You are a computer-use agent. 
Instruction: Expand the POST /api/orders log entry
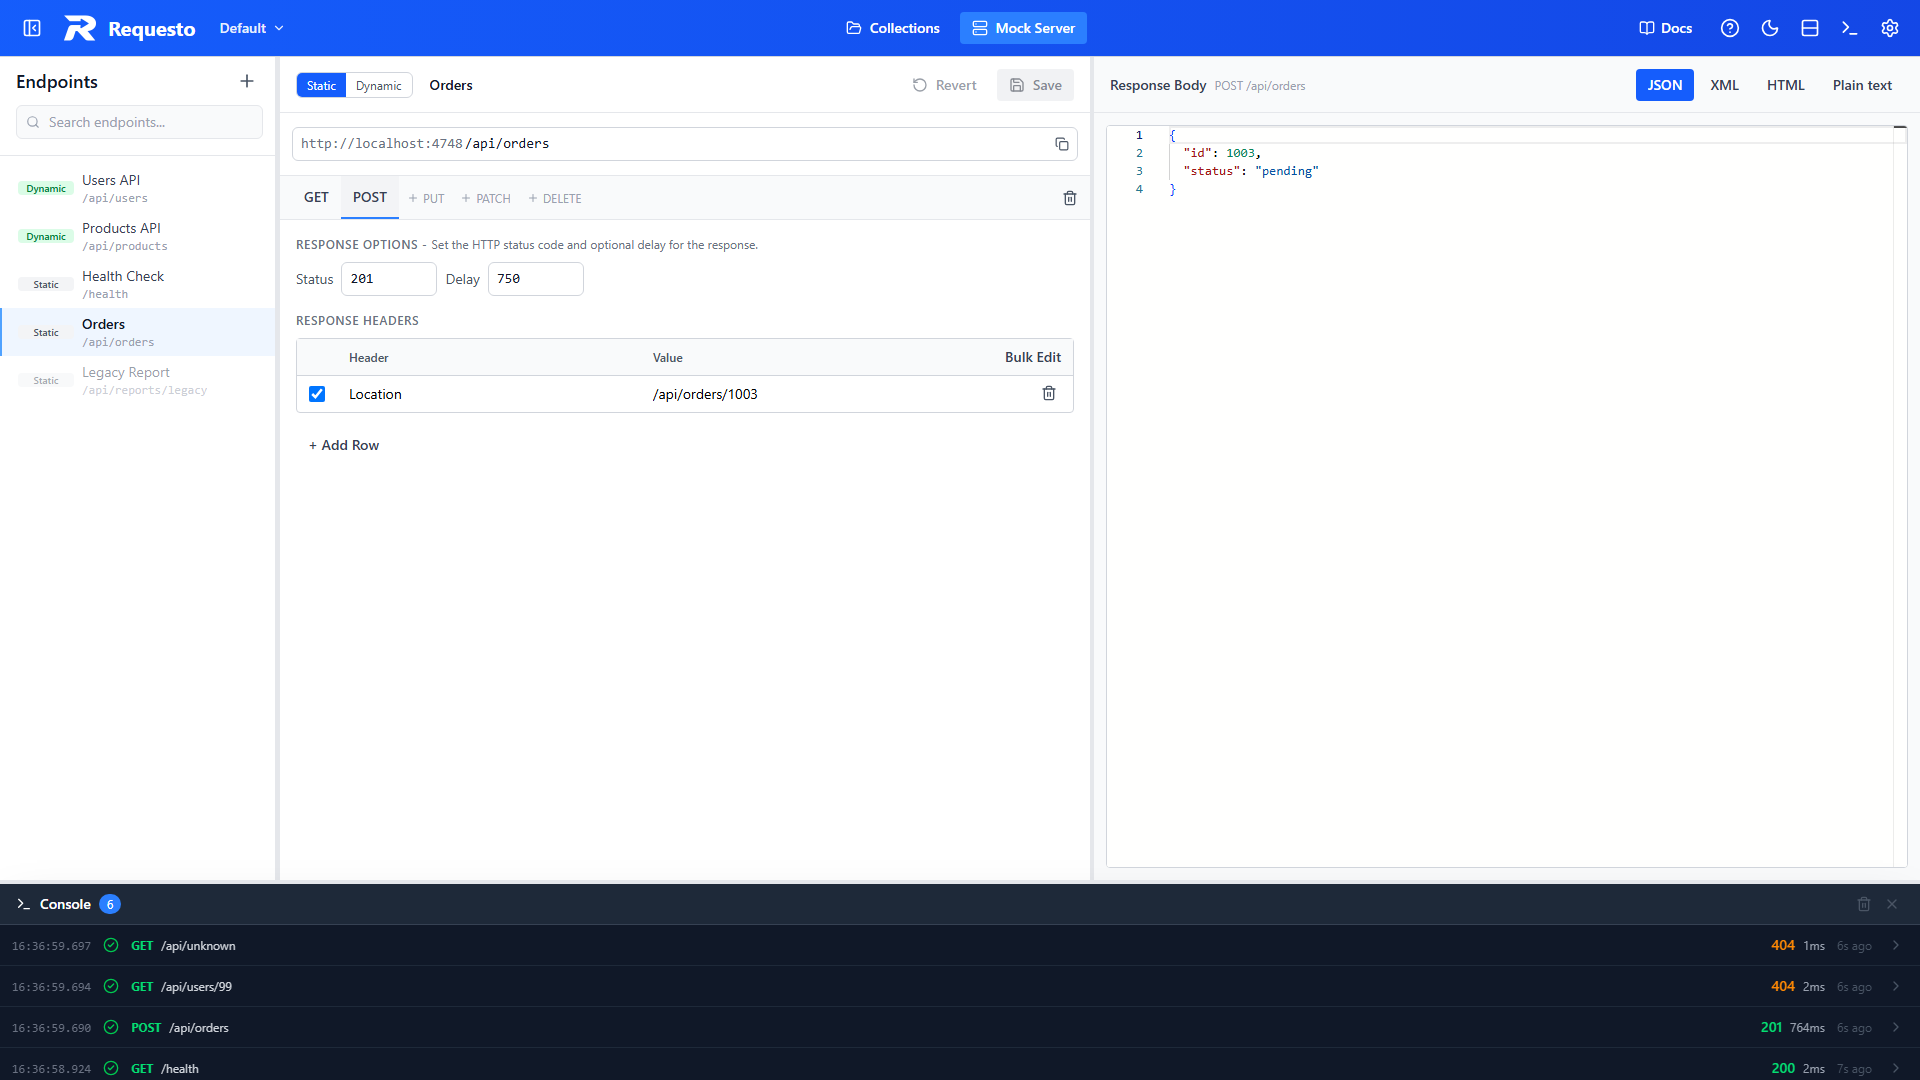click(x=1896, y=1028)
